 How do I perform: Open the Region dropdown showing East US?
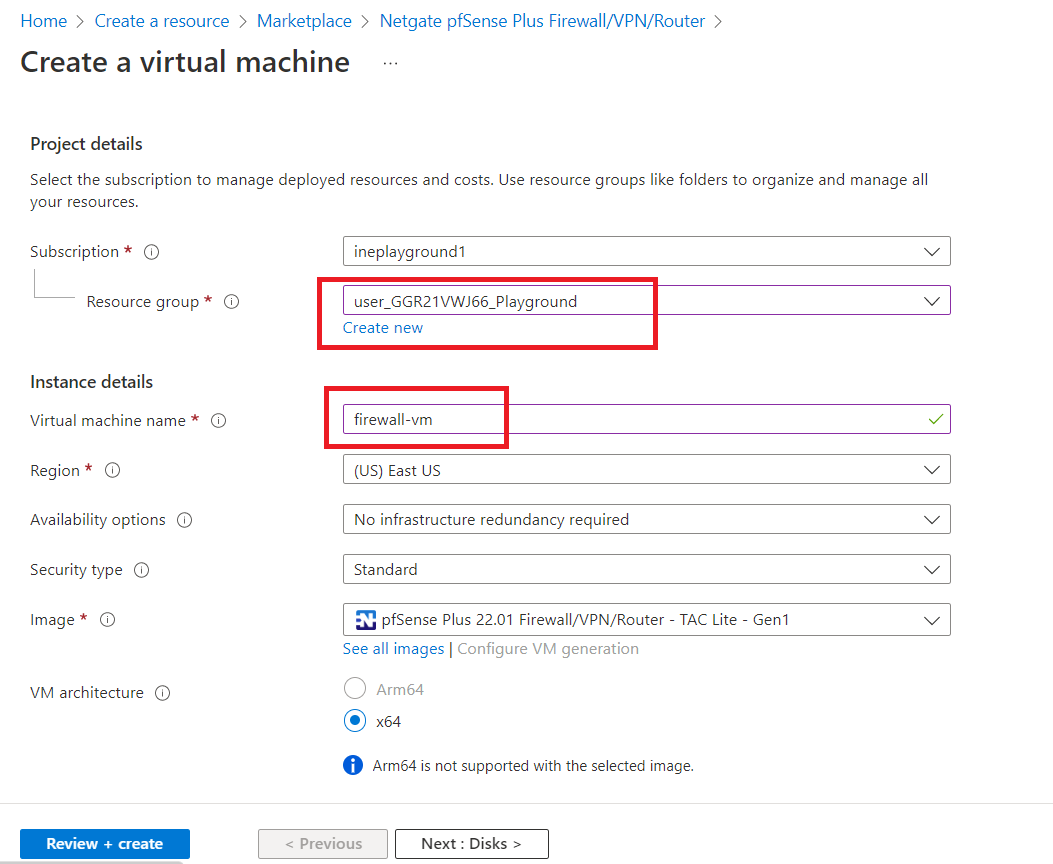click(646, 470)
